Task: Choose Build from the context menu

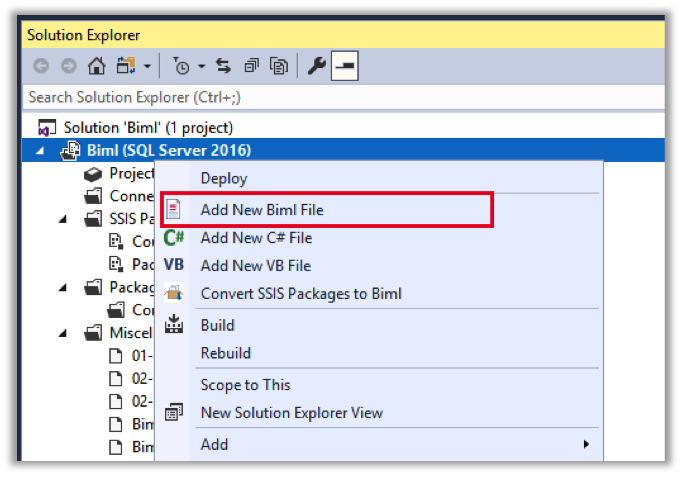Action: tap(379, 325)
